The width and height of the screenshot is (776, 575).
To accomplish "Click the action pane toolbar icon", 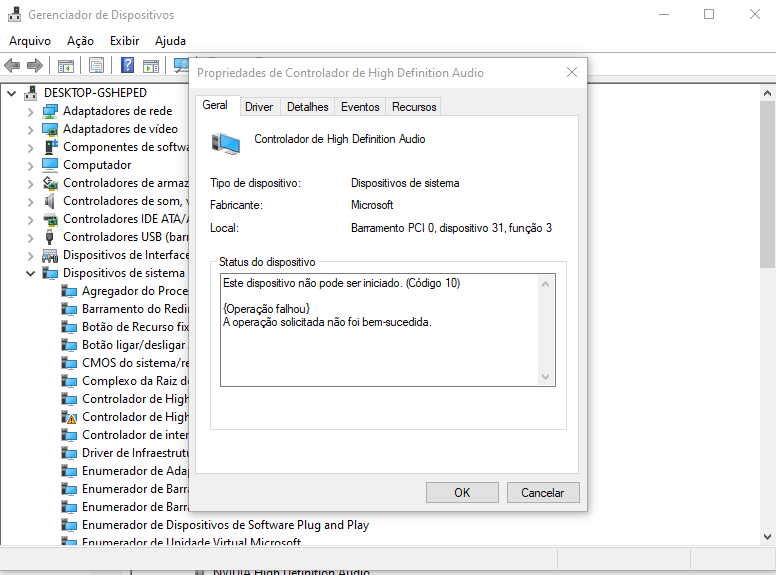I will 151,65.
